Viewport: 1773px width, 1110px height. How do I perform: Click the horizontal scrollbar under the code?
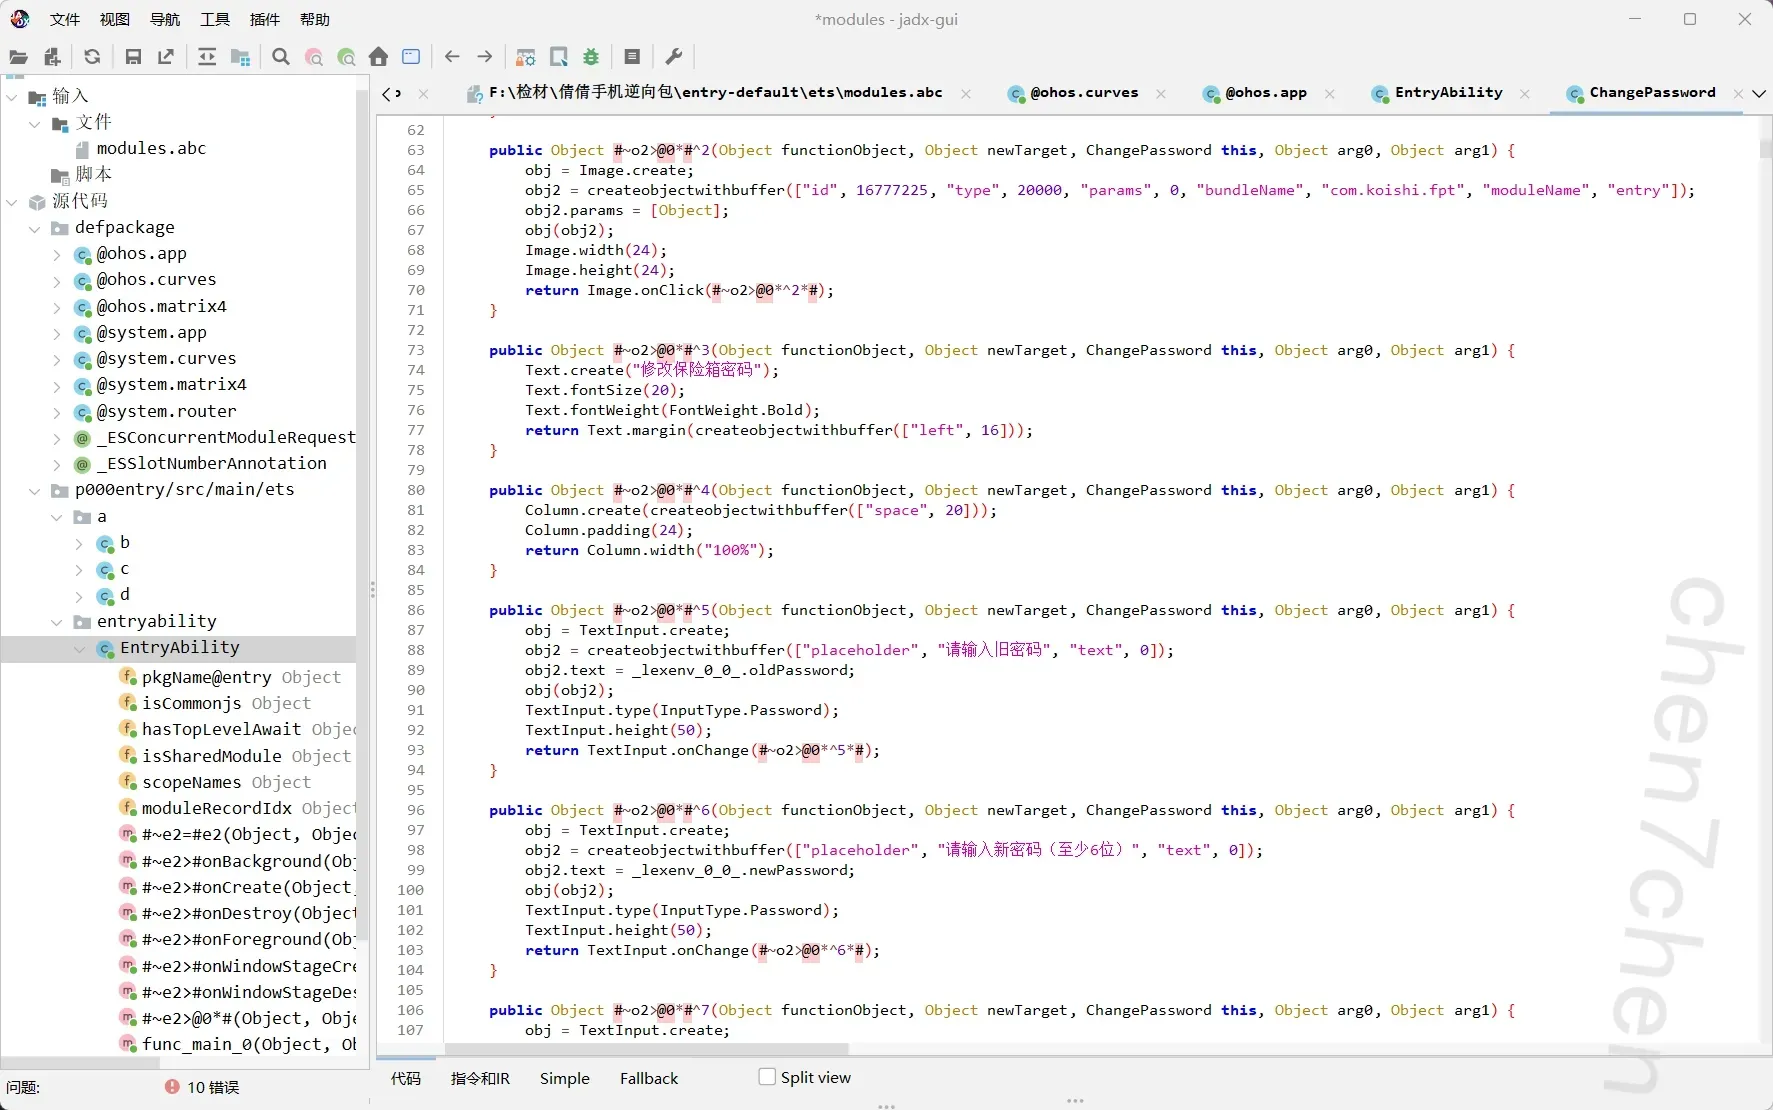pos(646,1049)
